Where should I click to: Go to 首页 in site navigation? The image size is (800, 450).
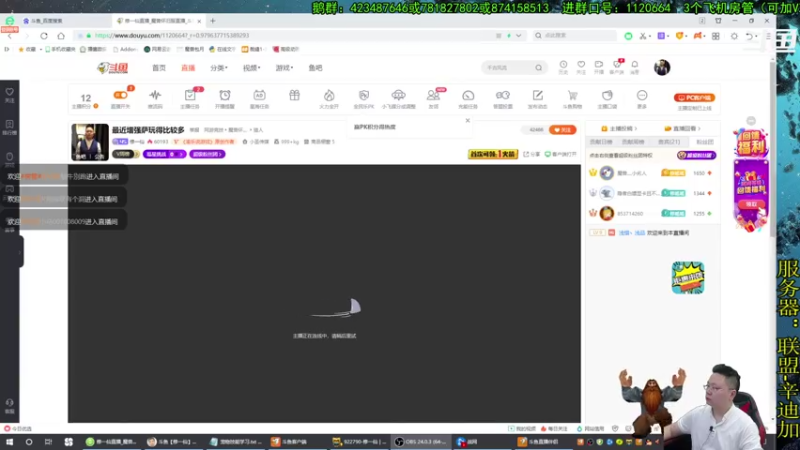click(159, 68)
